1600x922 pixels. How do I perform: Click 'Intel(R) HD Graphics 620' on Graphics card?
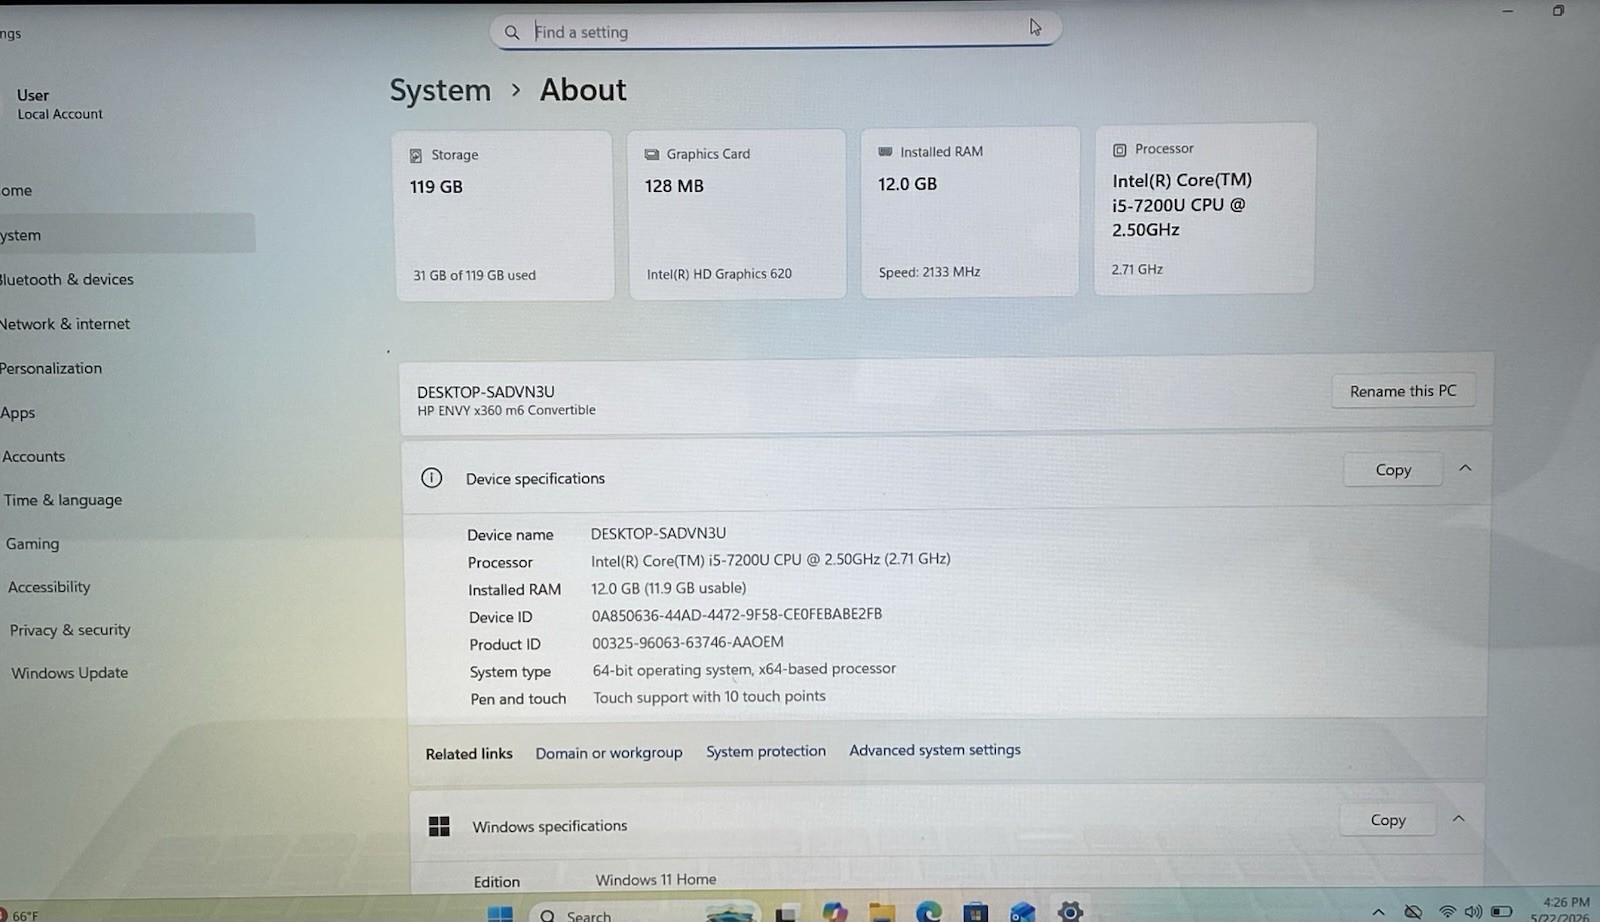(x=719, y=274)
